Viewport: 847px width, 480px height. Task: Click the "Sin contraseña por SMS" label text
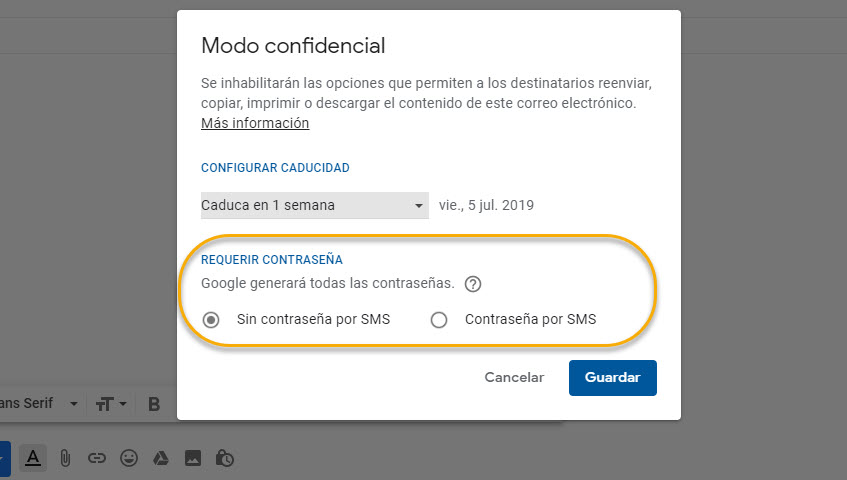click(313, 321)
